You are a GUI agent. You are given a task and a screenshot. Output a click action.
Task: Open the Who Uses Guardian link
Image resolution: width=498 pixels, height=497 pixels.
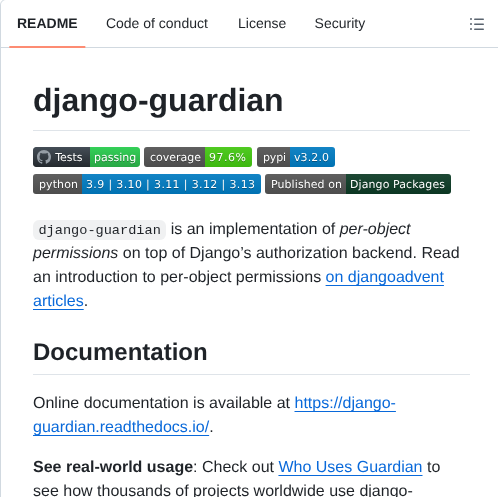coord(350,467)
